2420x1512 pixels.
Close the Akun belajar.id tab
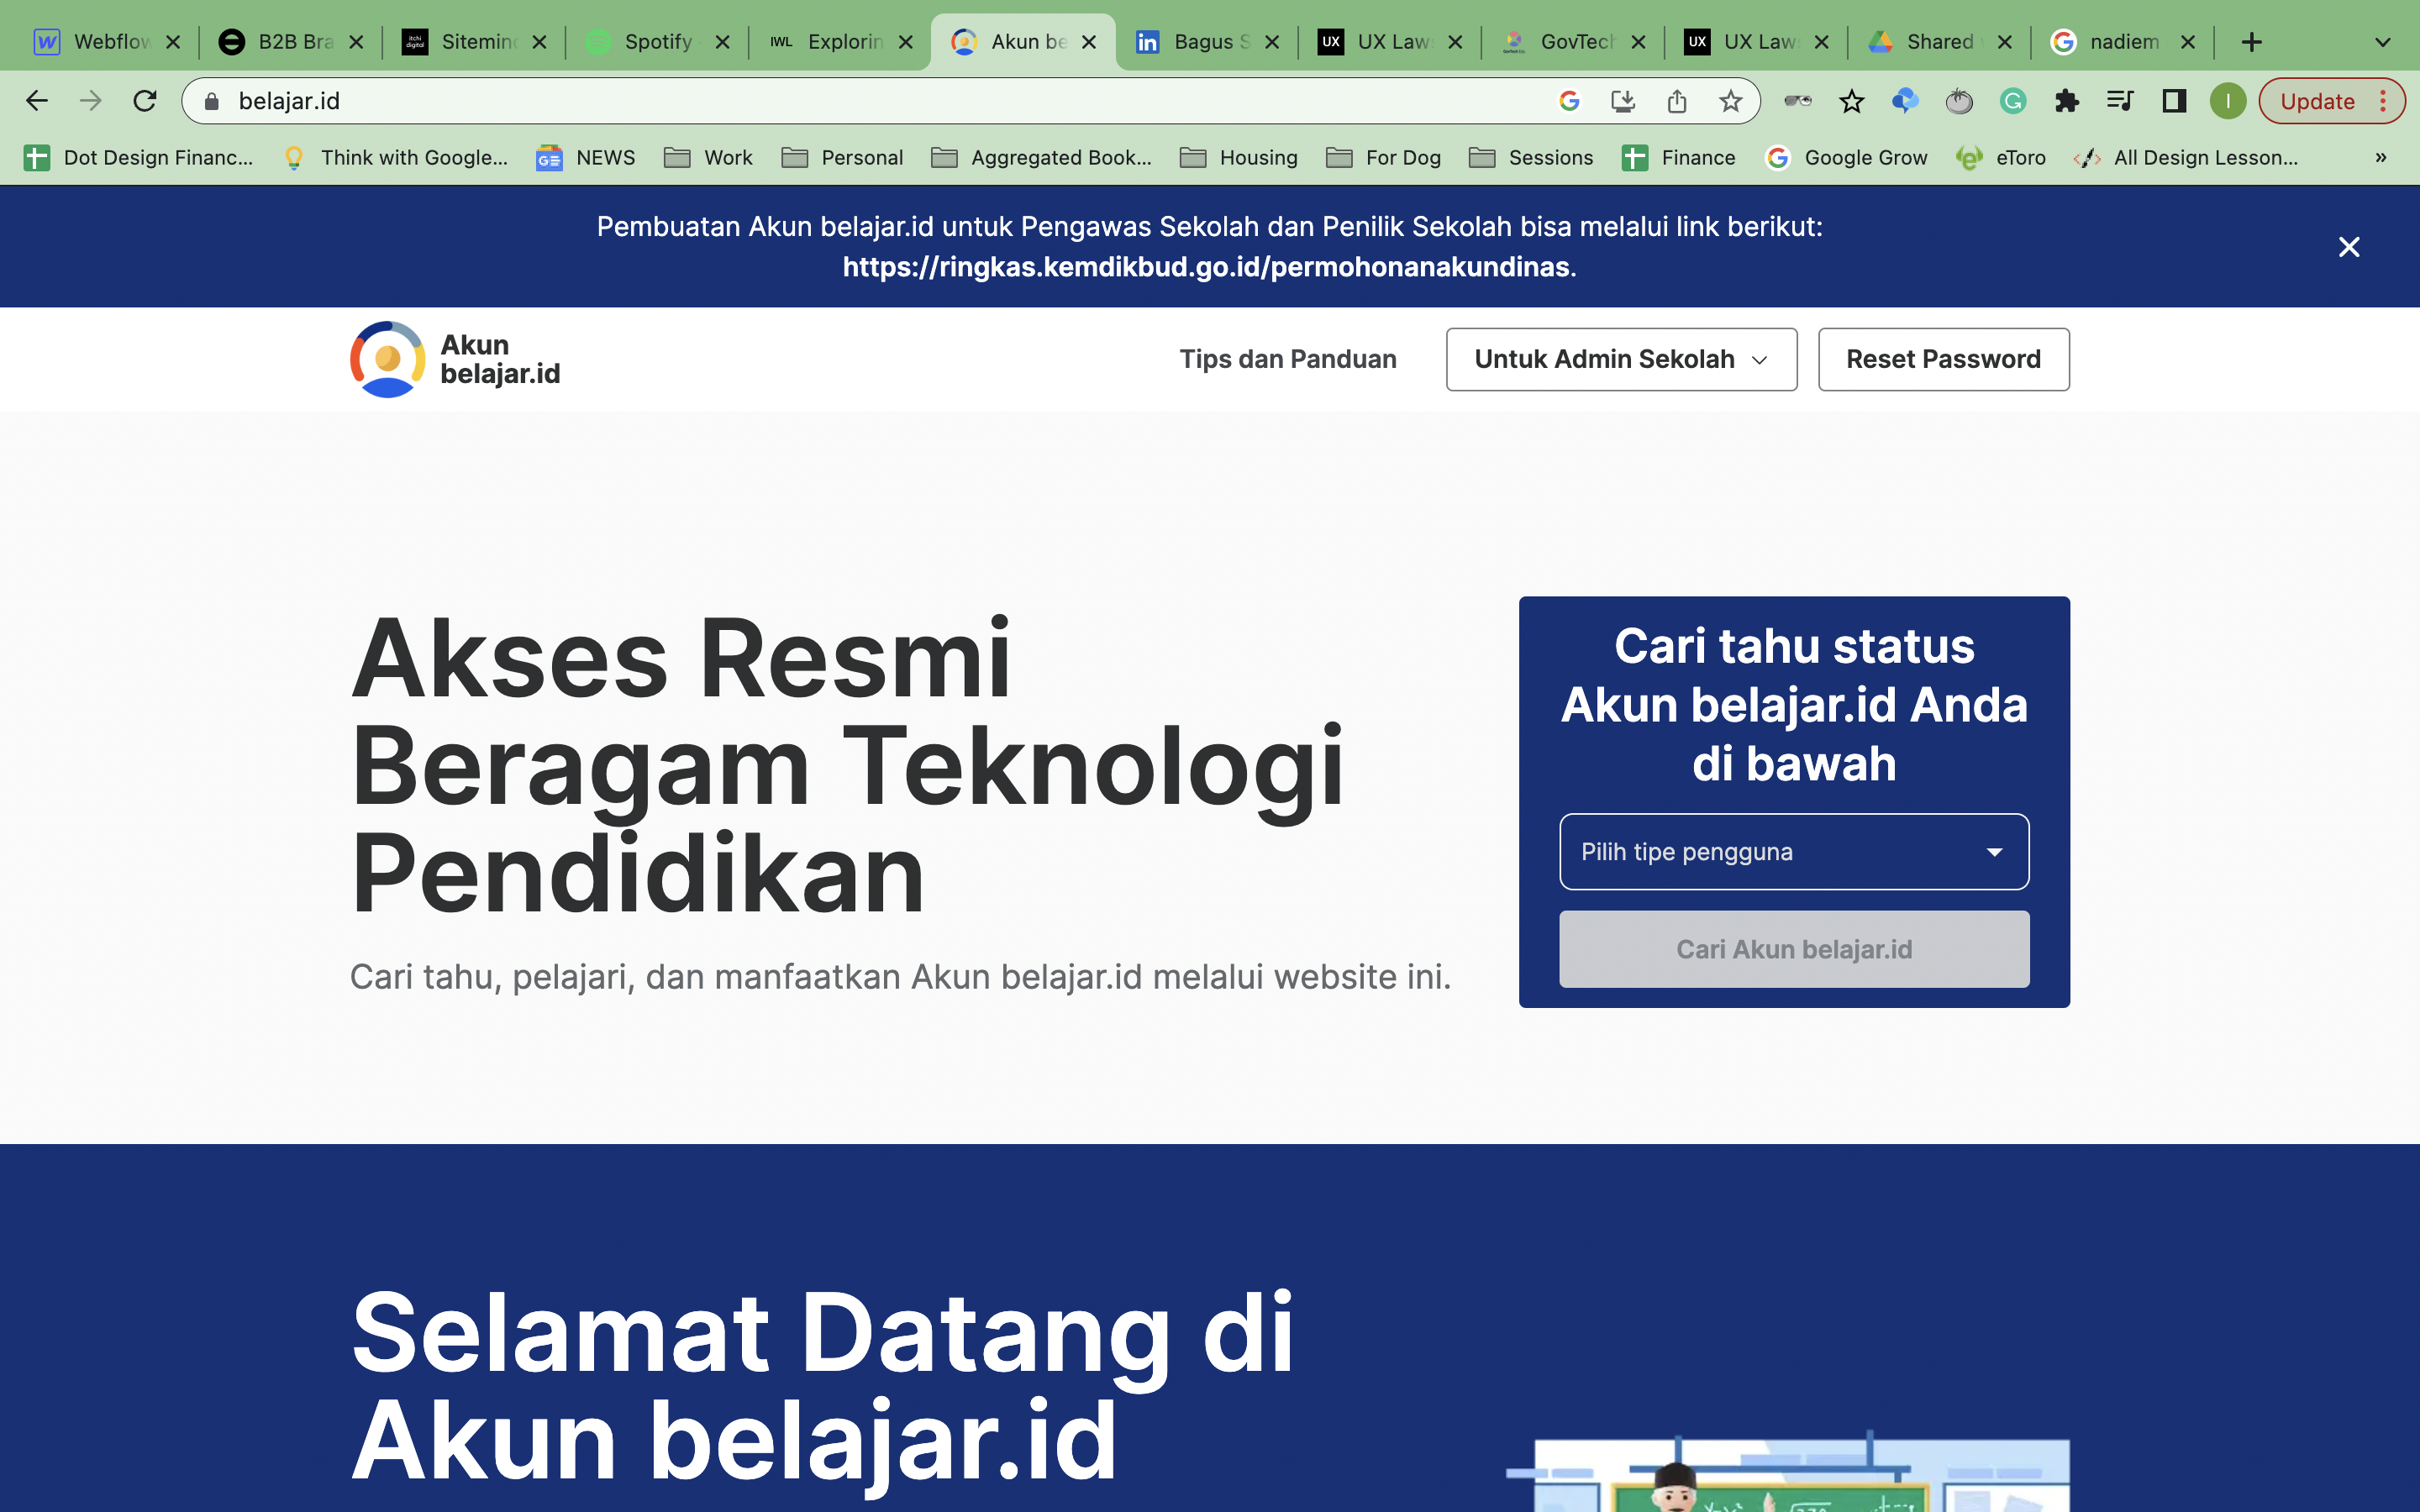[1089, 42]
